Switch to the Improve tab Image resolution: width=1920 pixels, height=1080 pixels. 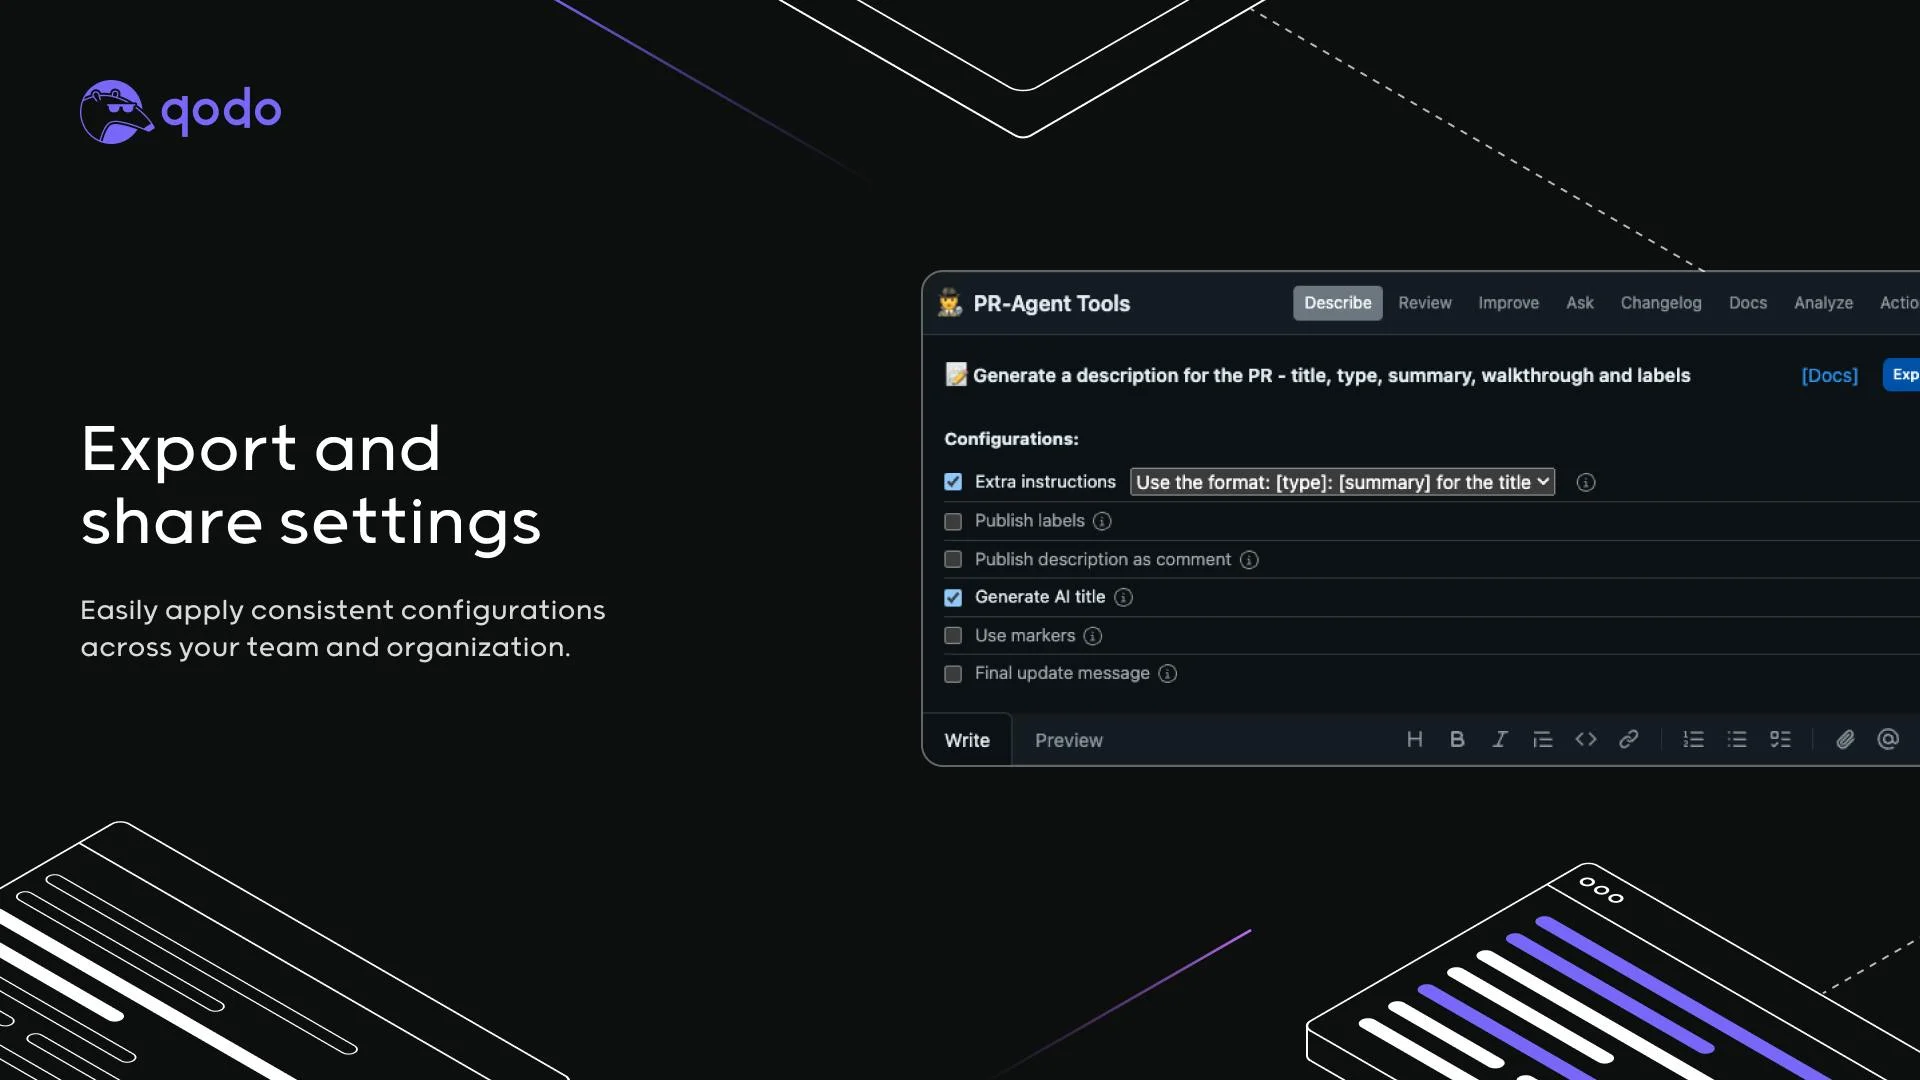pos(1509,303)
